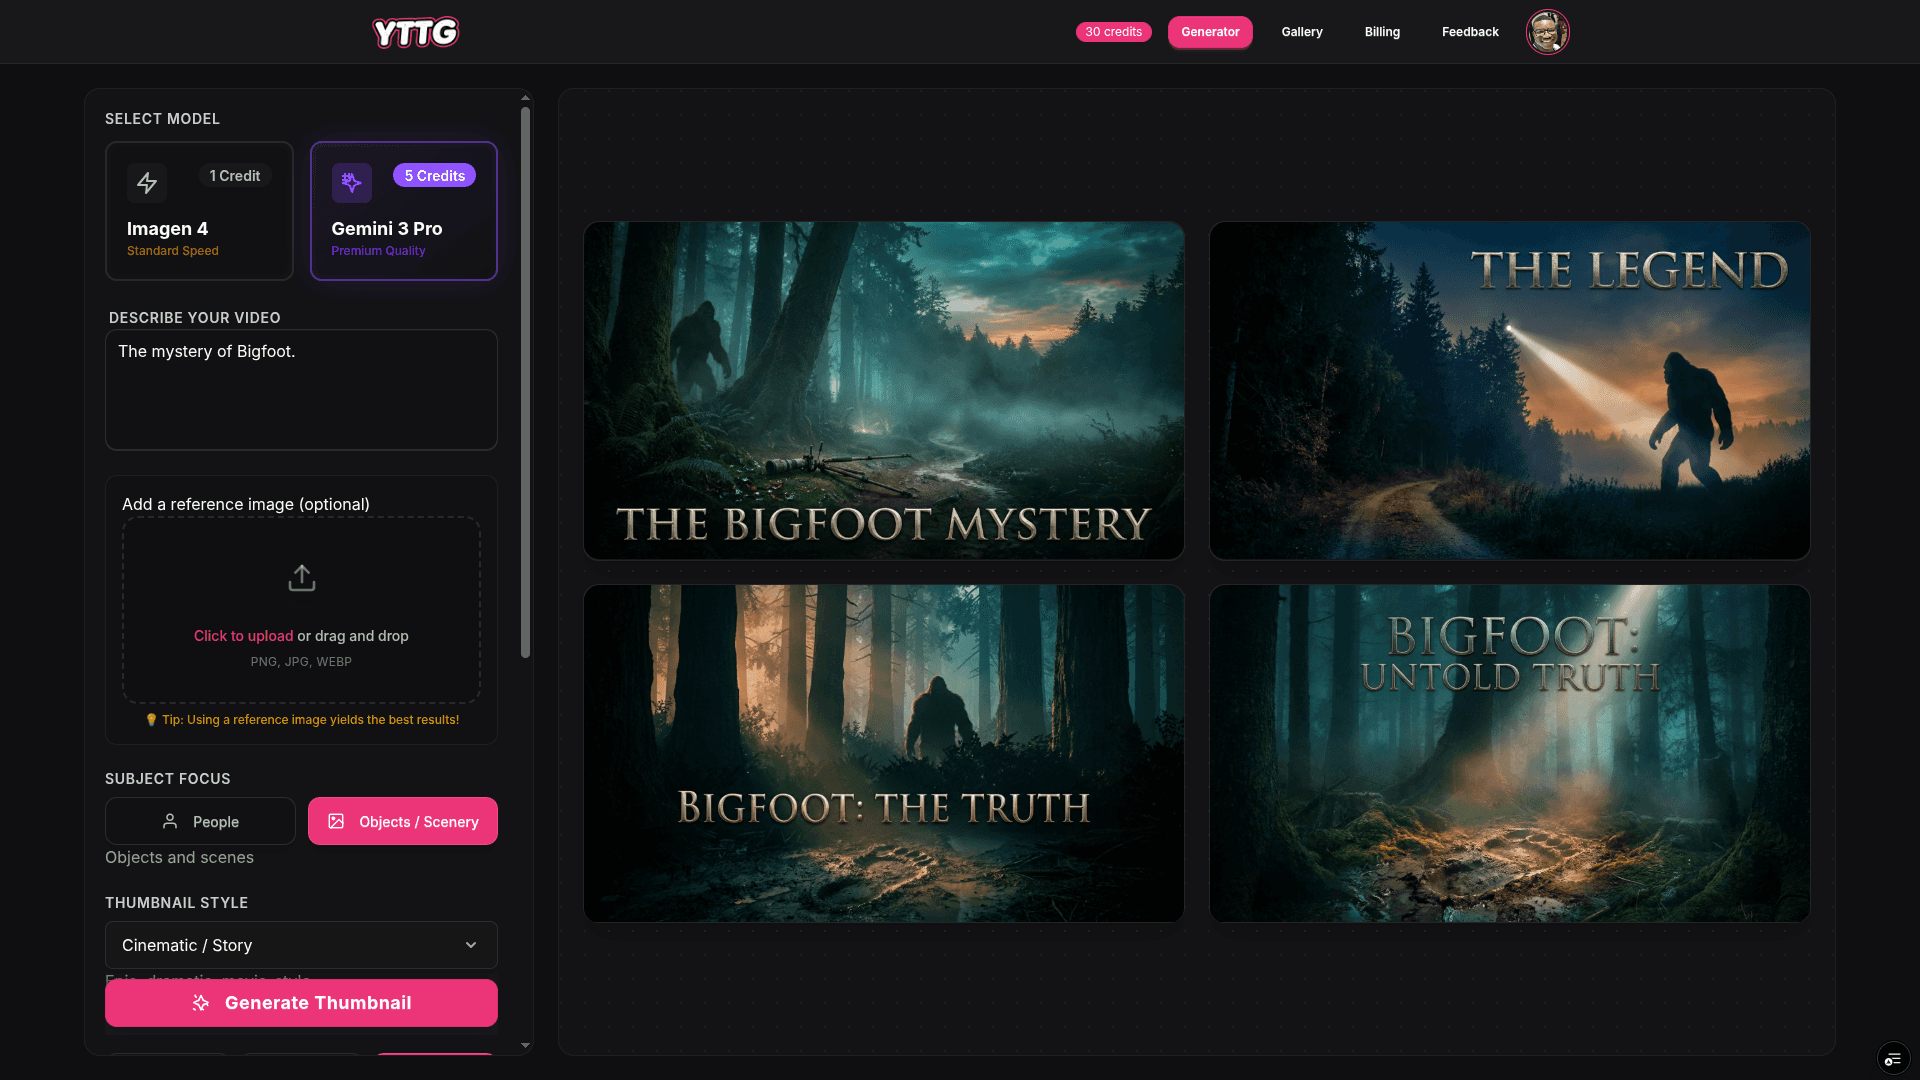Screen dimensions: 1920x1080
Task: Switch to the Gallery tab
Action: [x=1301, y=31]
